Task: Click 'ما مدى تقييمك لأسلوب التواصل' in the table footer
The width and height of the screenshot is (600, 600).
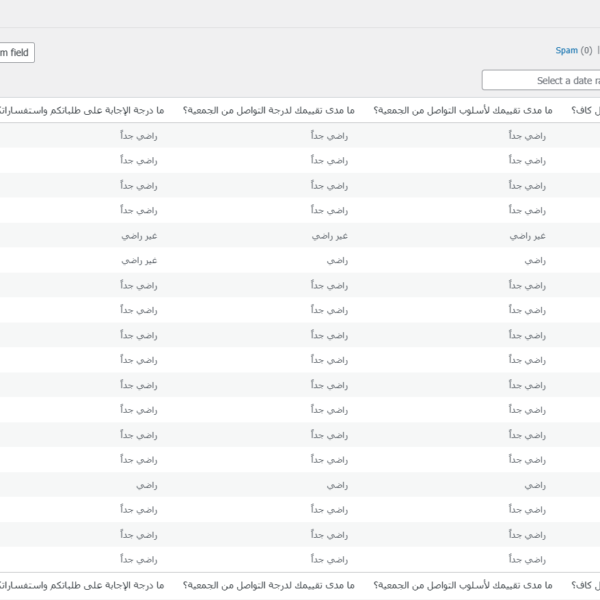Action: [463, 585]
